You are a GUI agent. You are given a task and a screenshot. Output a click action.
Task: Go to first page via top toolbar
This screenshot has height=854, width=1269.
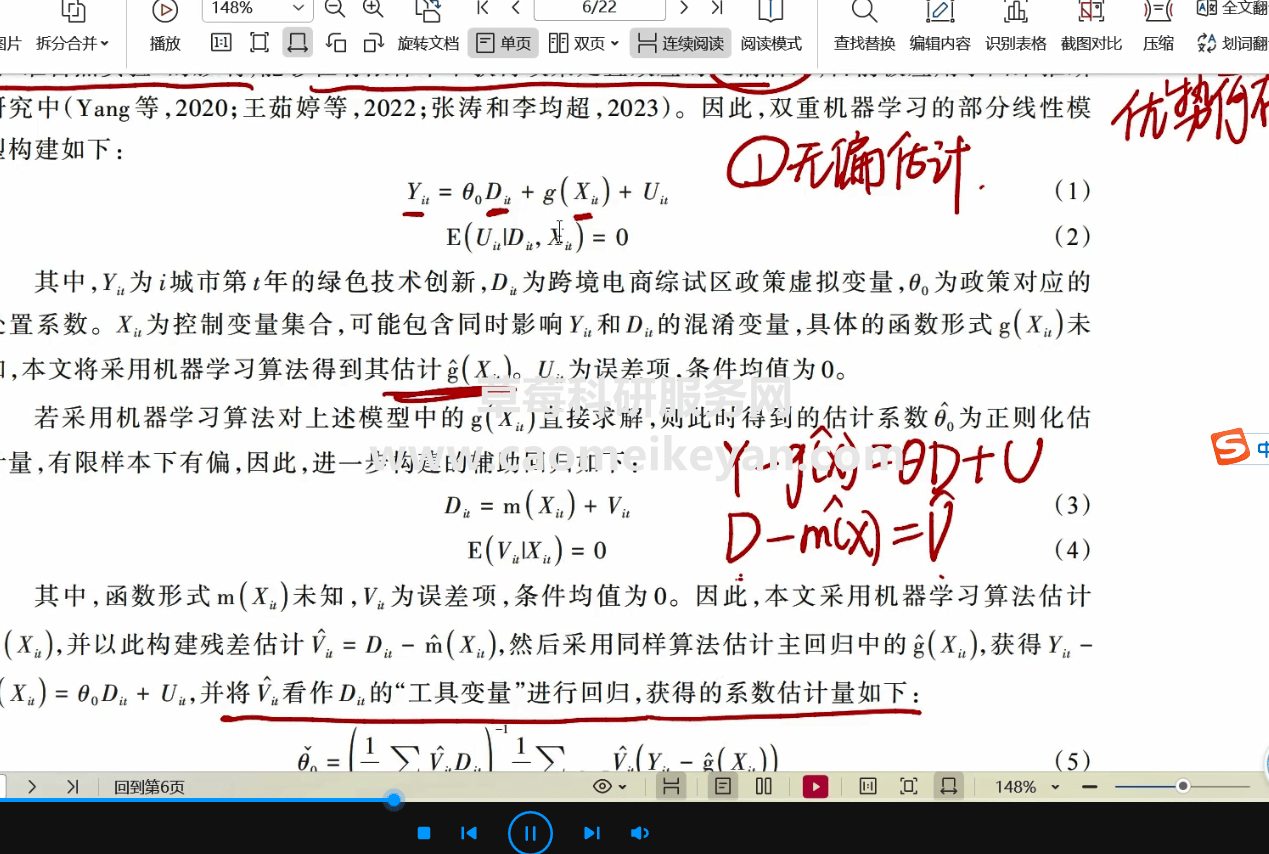pyautogui.click(x=483, y=9)
